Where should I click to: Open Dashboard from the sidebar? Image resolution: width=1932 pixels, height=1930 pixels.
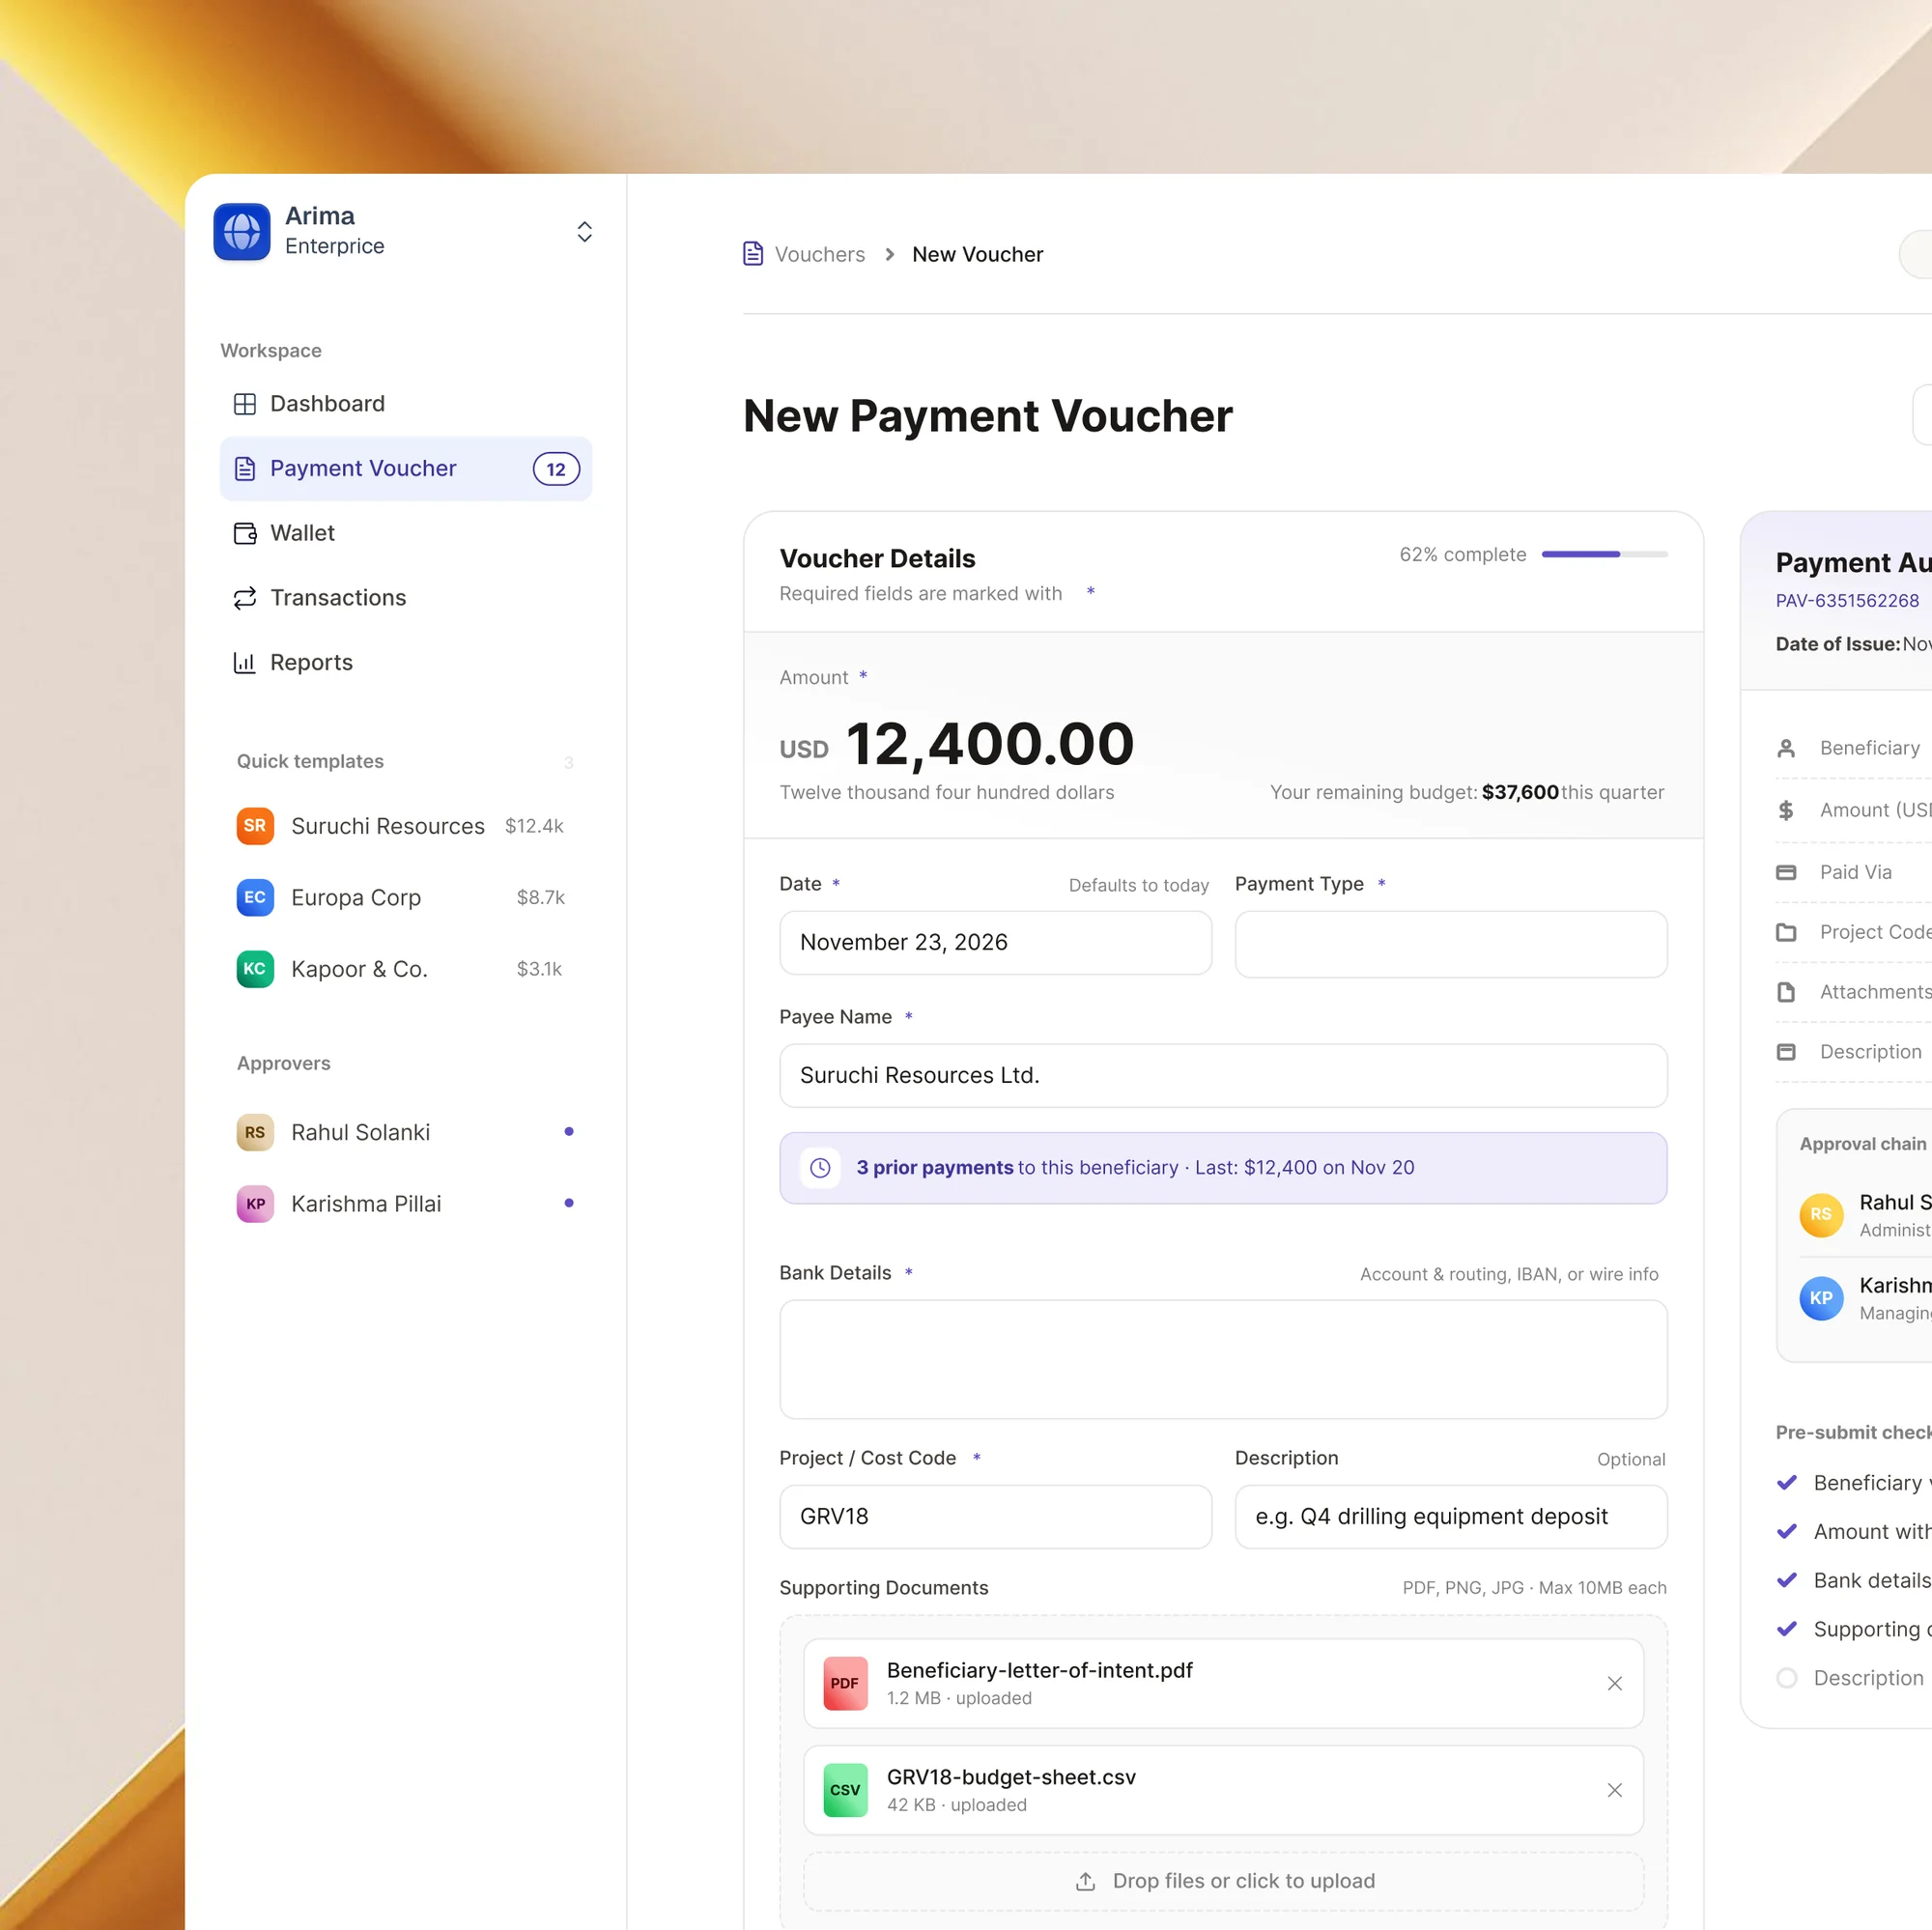pyautogui.click(x=327, y=404)
